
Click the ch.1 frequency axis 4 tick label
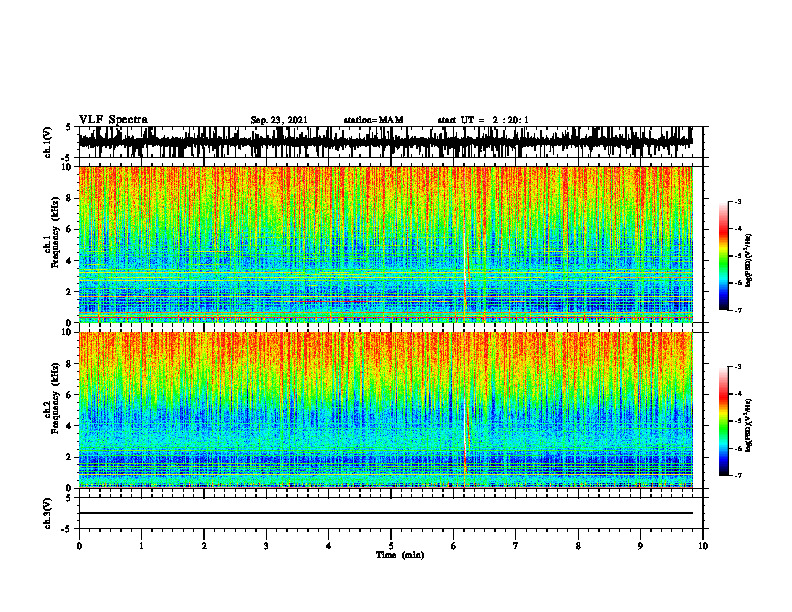[70, 261]
